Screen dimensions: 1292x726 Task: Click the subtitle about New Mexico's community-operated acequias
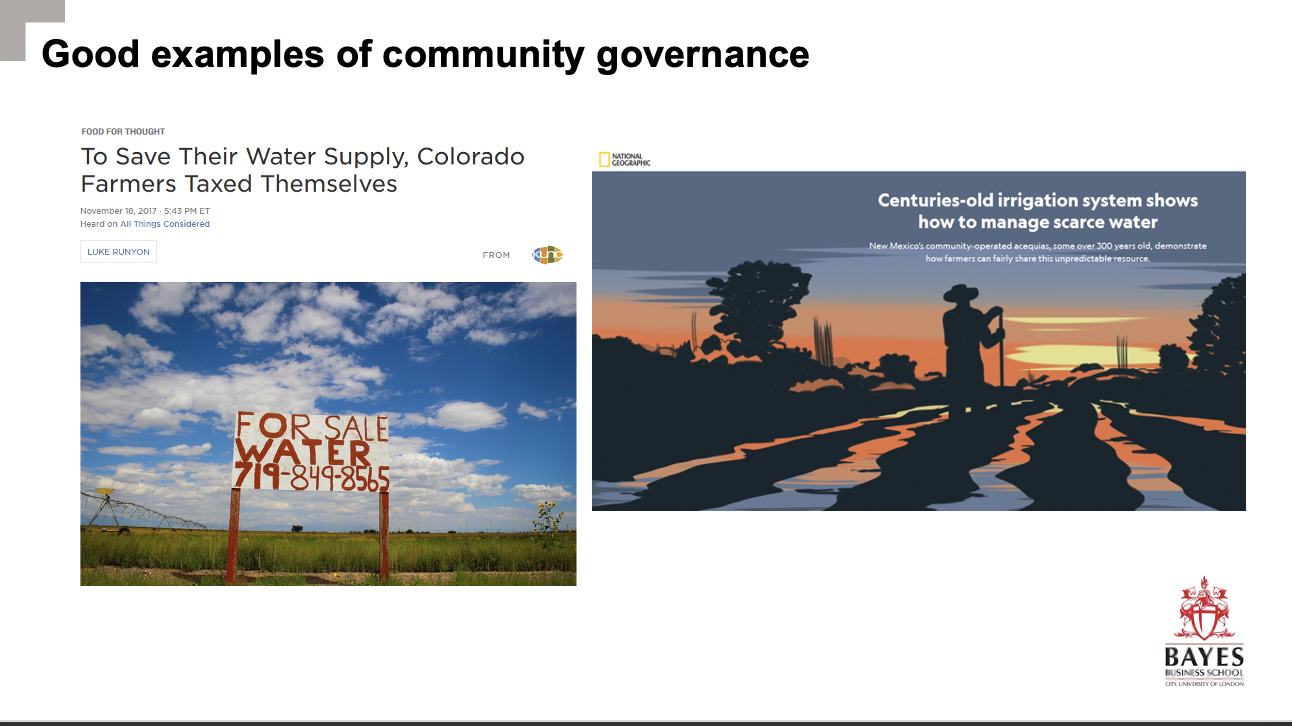pos(1037,252)
